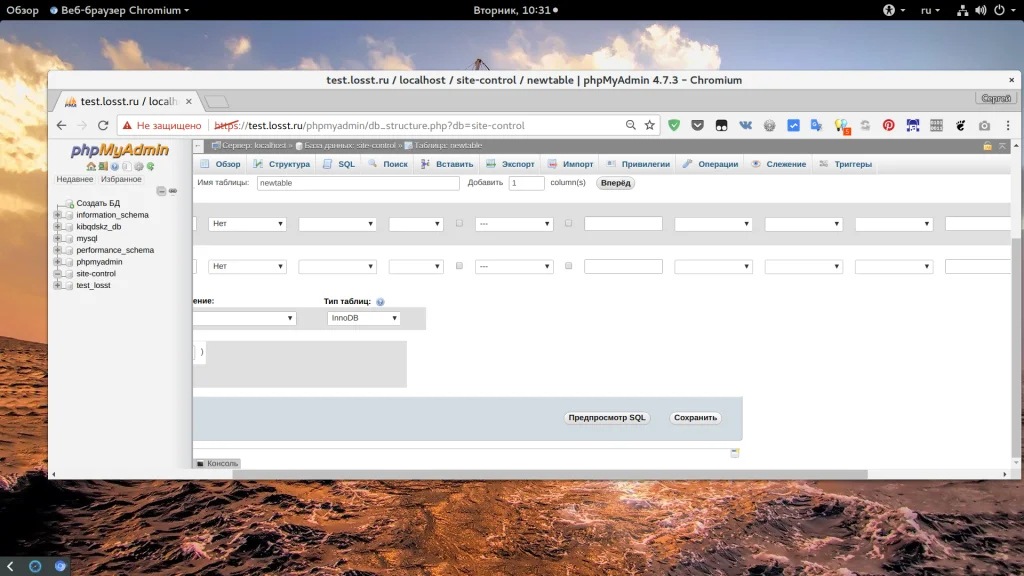Screen dimensions: 1024x576
Task: Open the VK extension icon
Action: pos(745,126)
